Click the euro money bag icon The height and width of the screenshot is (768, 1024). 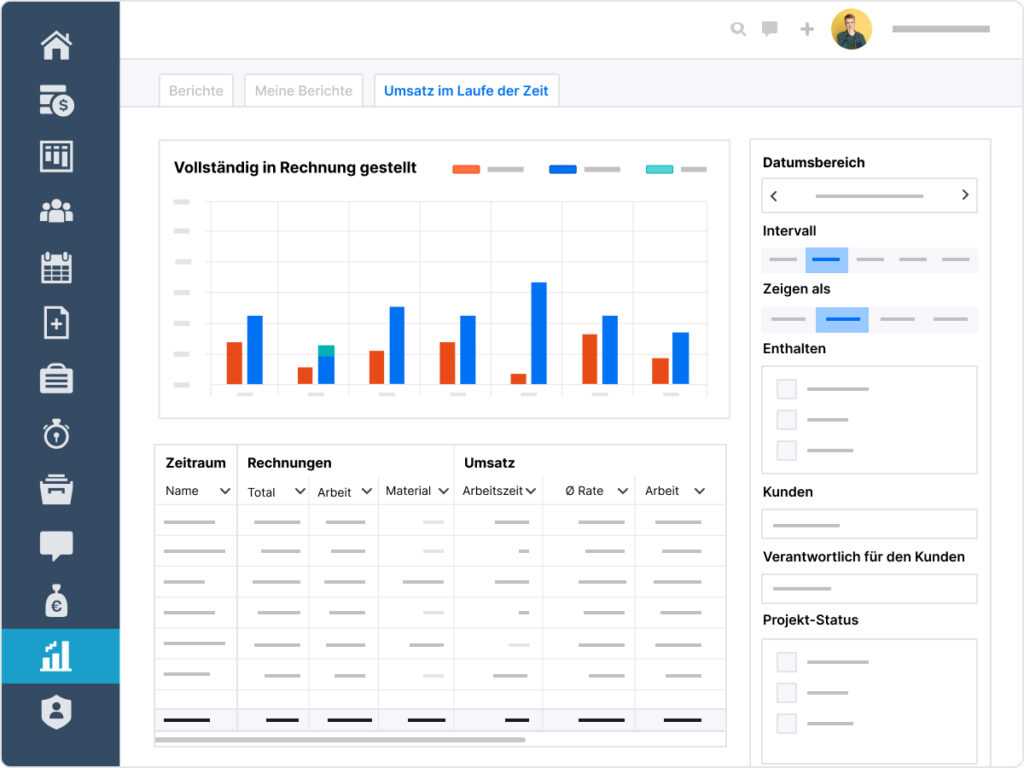pos(56,601)
